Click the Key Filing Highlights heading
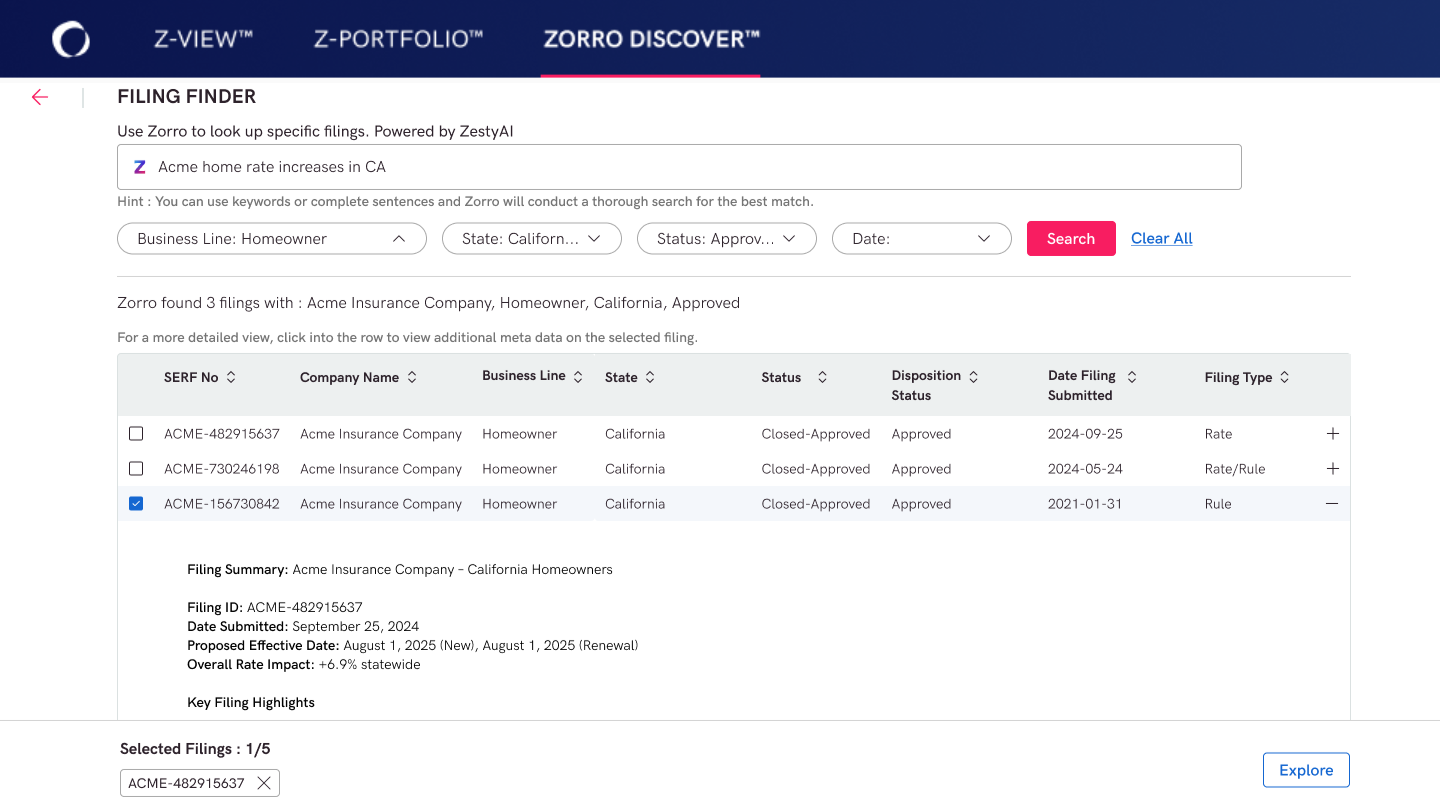This screenshot has height=800, width=1440. coord(251,702)
